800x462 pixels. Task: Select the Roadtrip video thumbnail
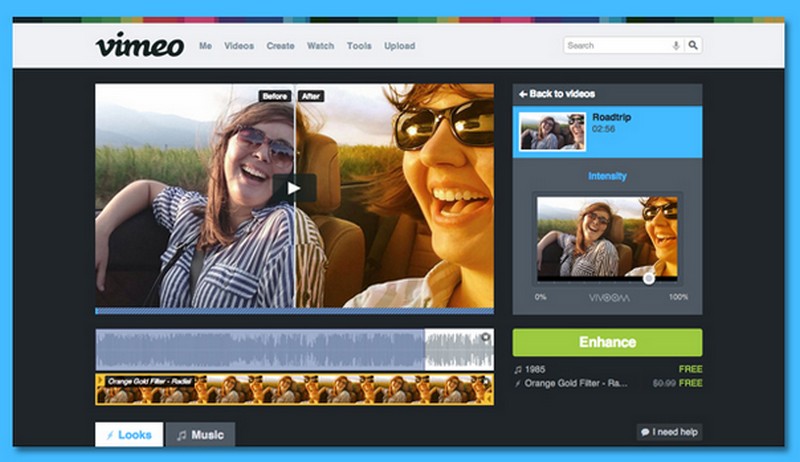[551, 131]
